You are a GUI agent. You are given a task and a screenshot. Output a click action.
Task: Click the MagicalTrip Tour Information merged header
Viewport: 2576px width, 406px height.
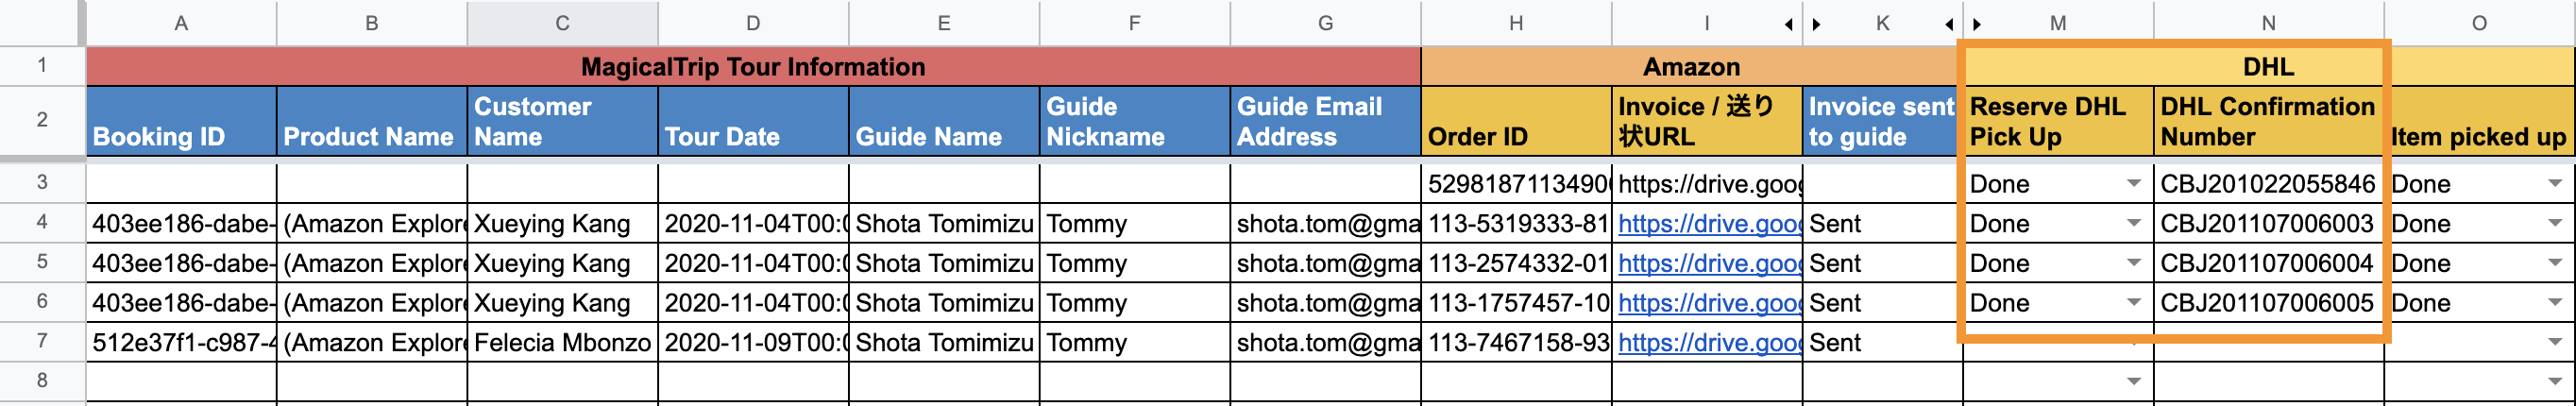(752, 67)
